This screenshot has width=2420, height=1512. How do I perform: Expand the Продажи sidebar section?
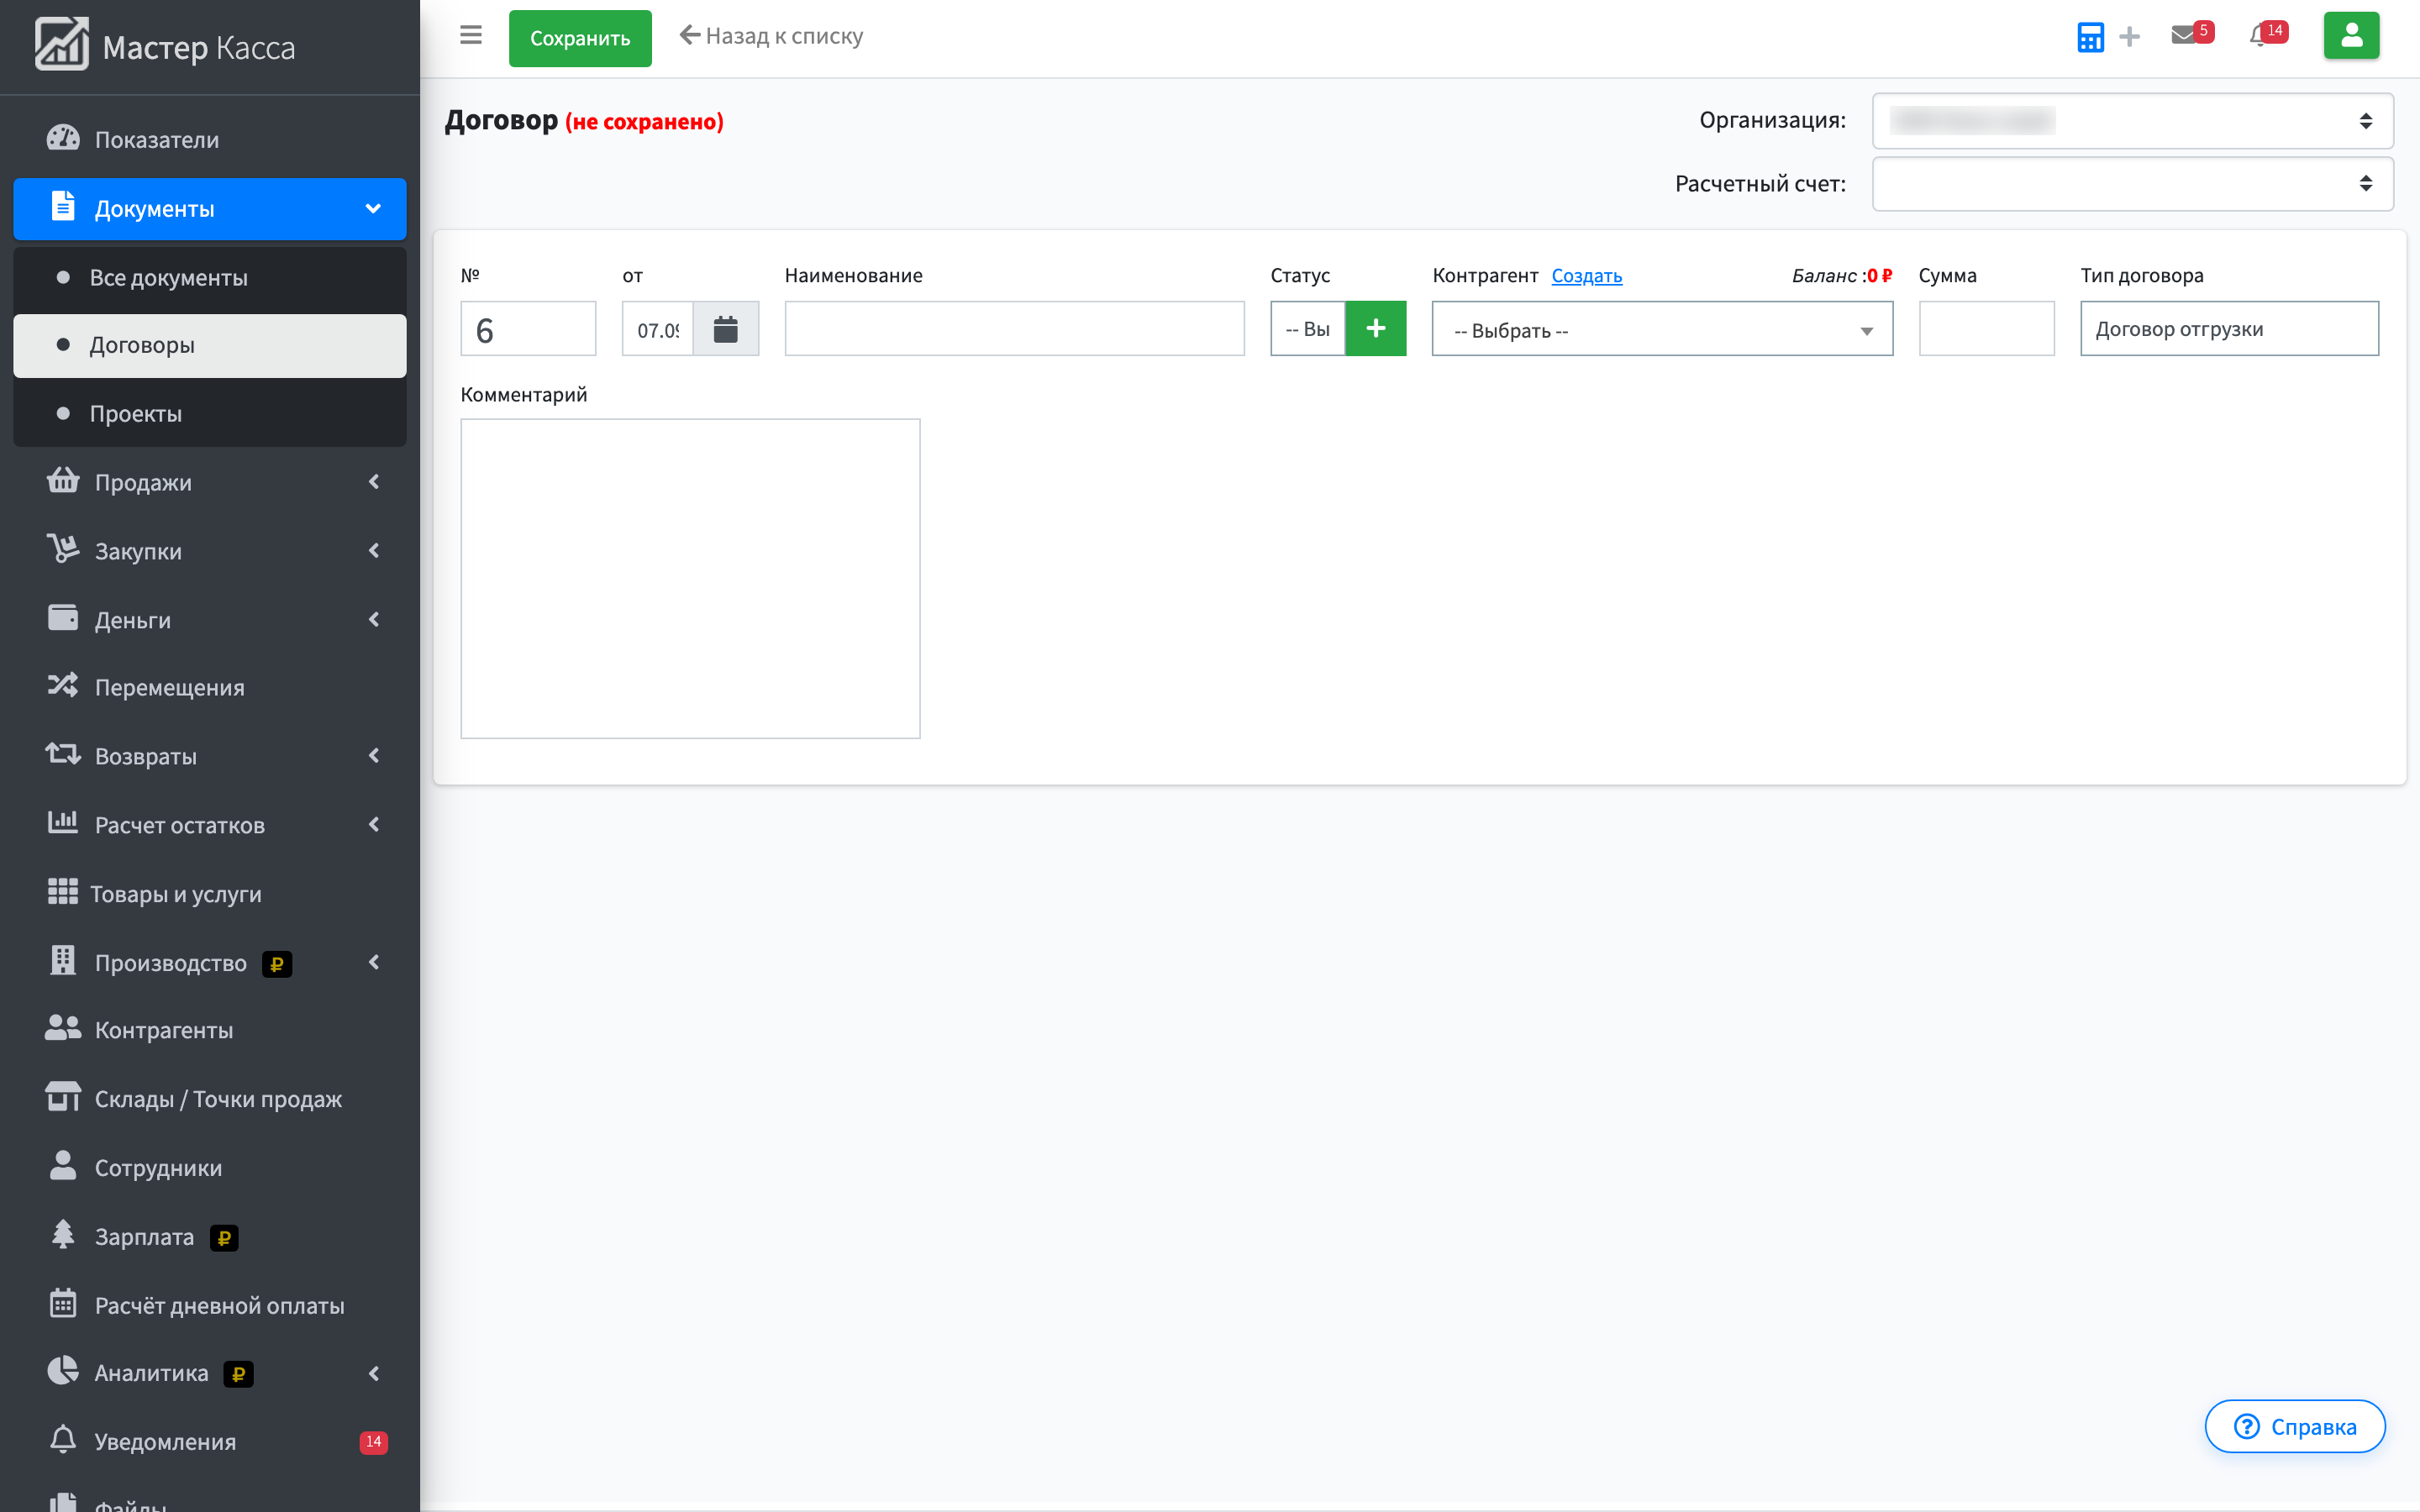pyautogui.click(x=210, y=482)
